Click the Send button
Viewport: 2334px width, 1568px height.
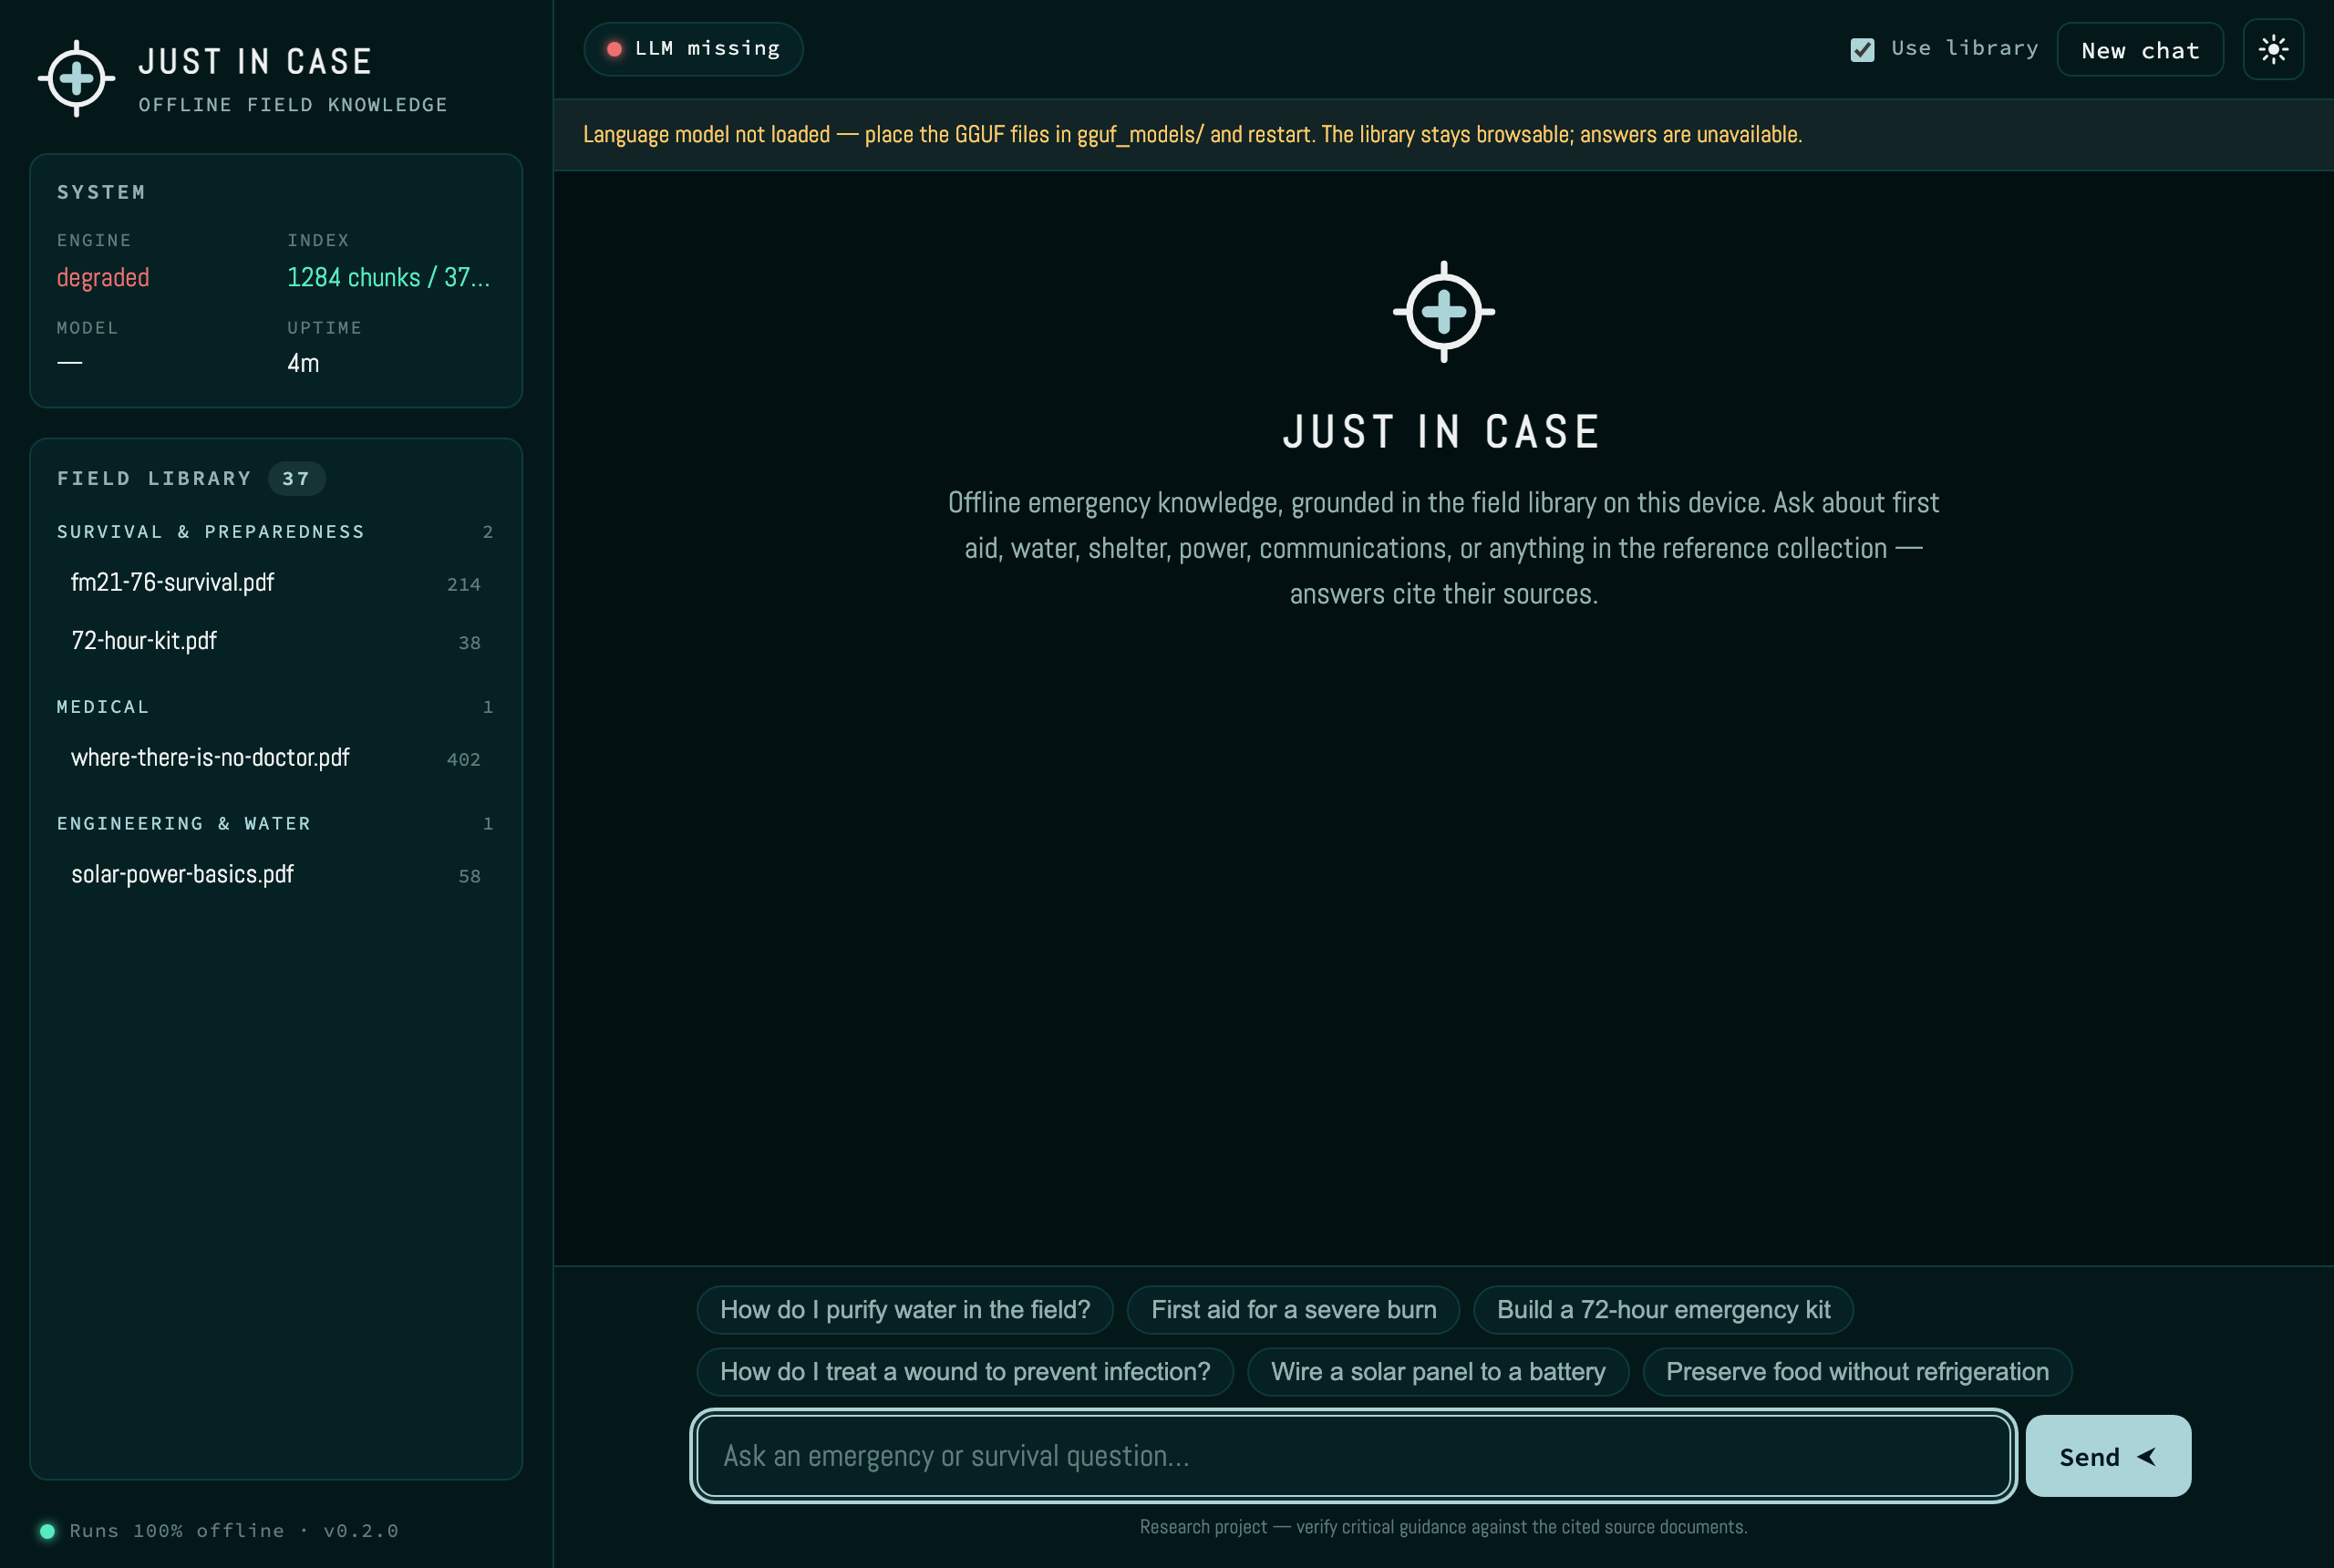tap(2108, 1456)
